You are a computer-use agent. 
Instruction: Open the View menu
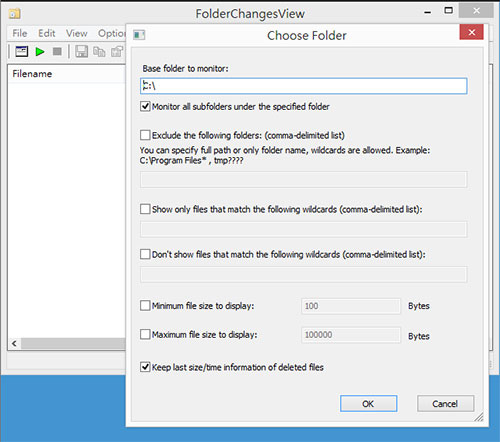76,33
